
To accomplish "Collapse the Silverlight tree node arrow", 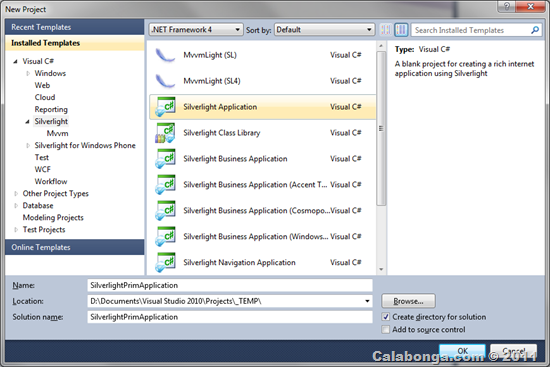I will click(x=27, y=122).
